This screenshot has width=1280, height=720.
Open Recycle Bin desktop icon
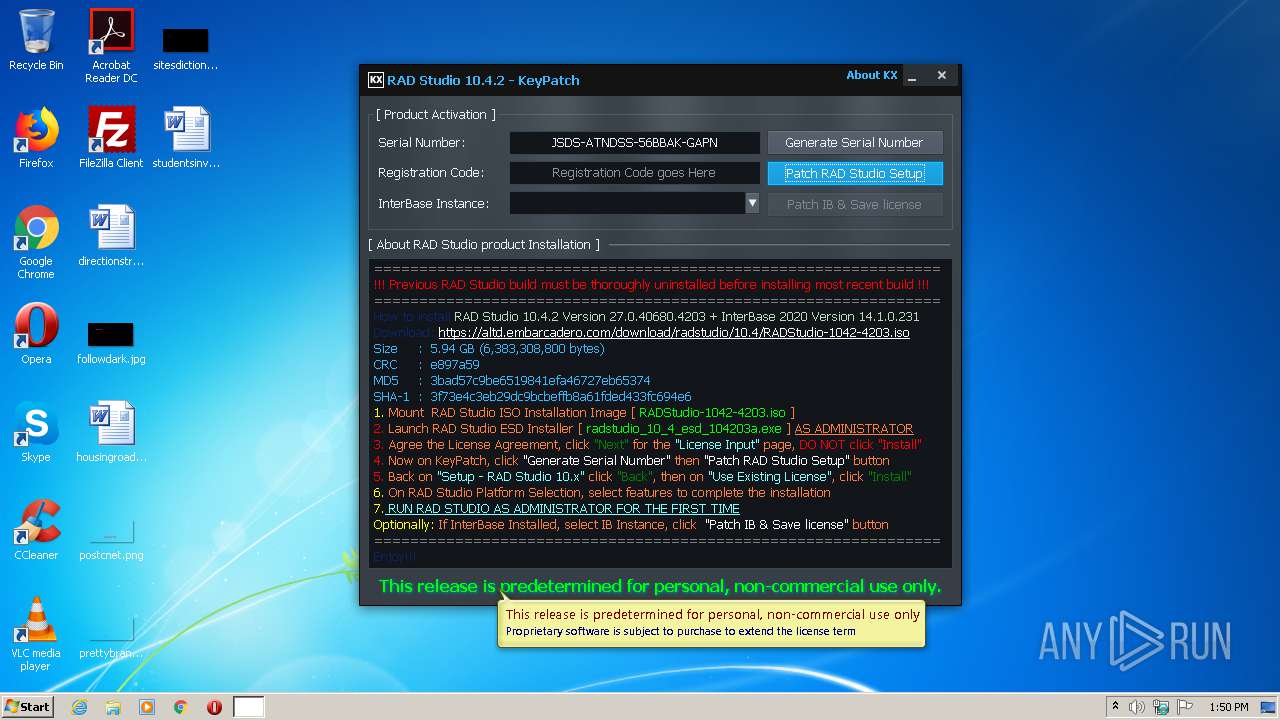[36, 40]
